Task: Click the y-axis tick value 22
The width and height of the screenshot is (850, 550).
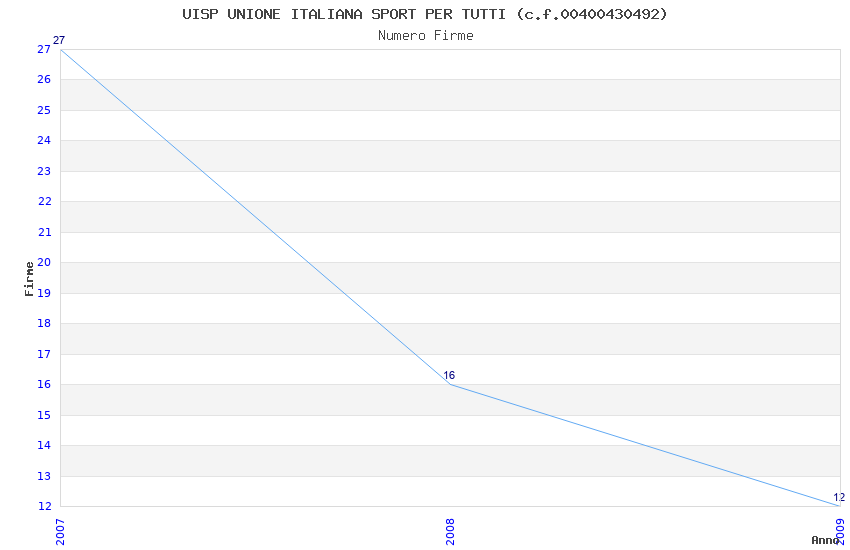Action: click(x=44, y=202)
